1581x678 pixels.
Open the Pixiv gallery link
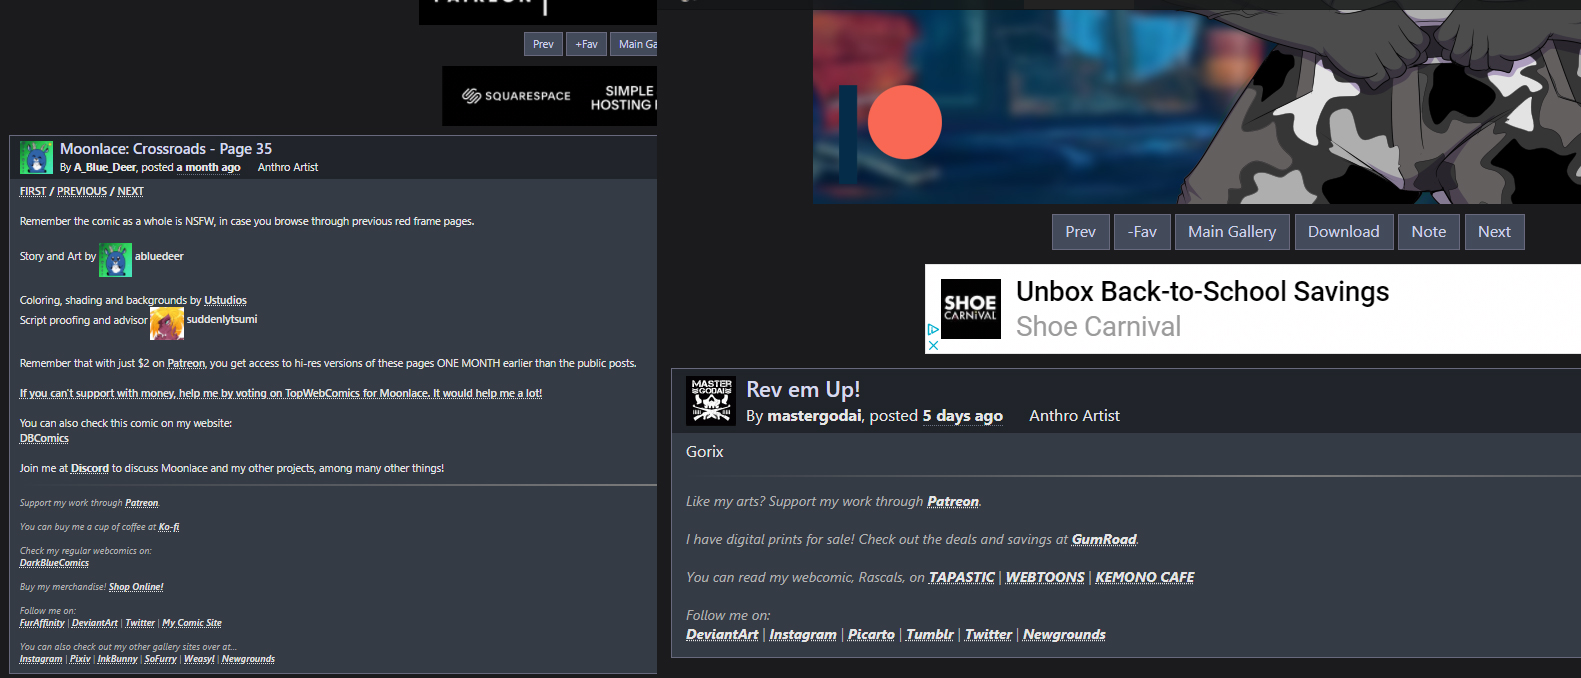(80, 659)
